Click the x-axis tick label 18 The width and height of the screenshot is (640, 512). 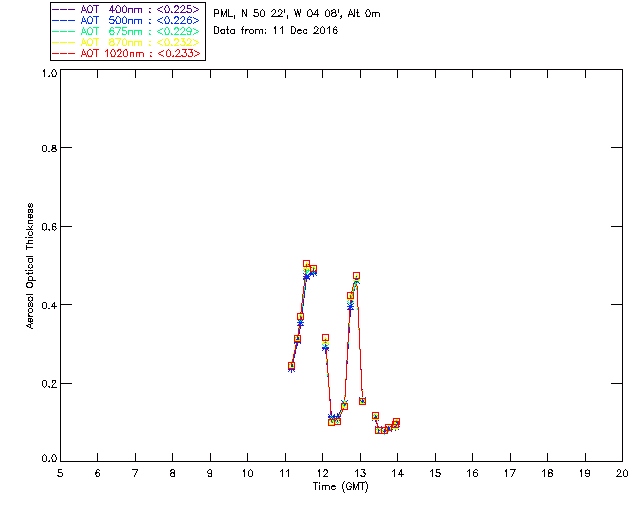click(547, 473)
